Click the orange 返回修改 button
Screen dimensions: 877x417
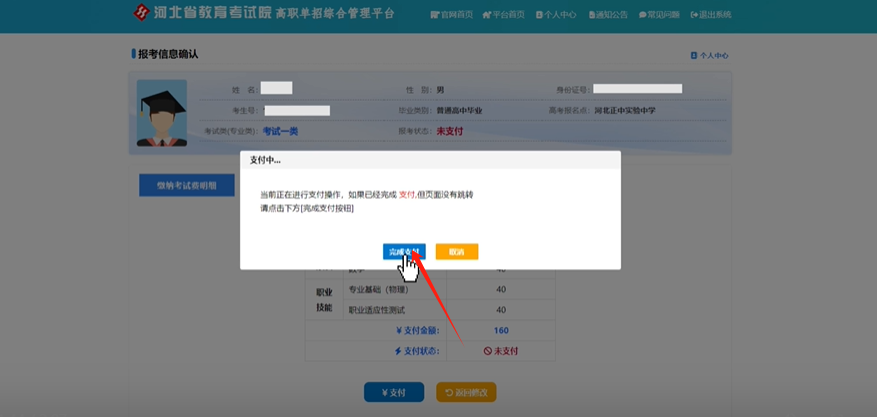pos(466,392)
